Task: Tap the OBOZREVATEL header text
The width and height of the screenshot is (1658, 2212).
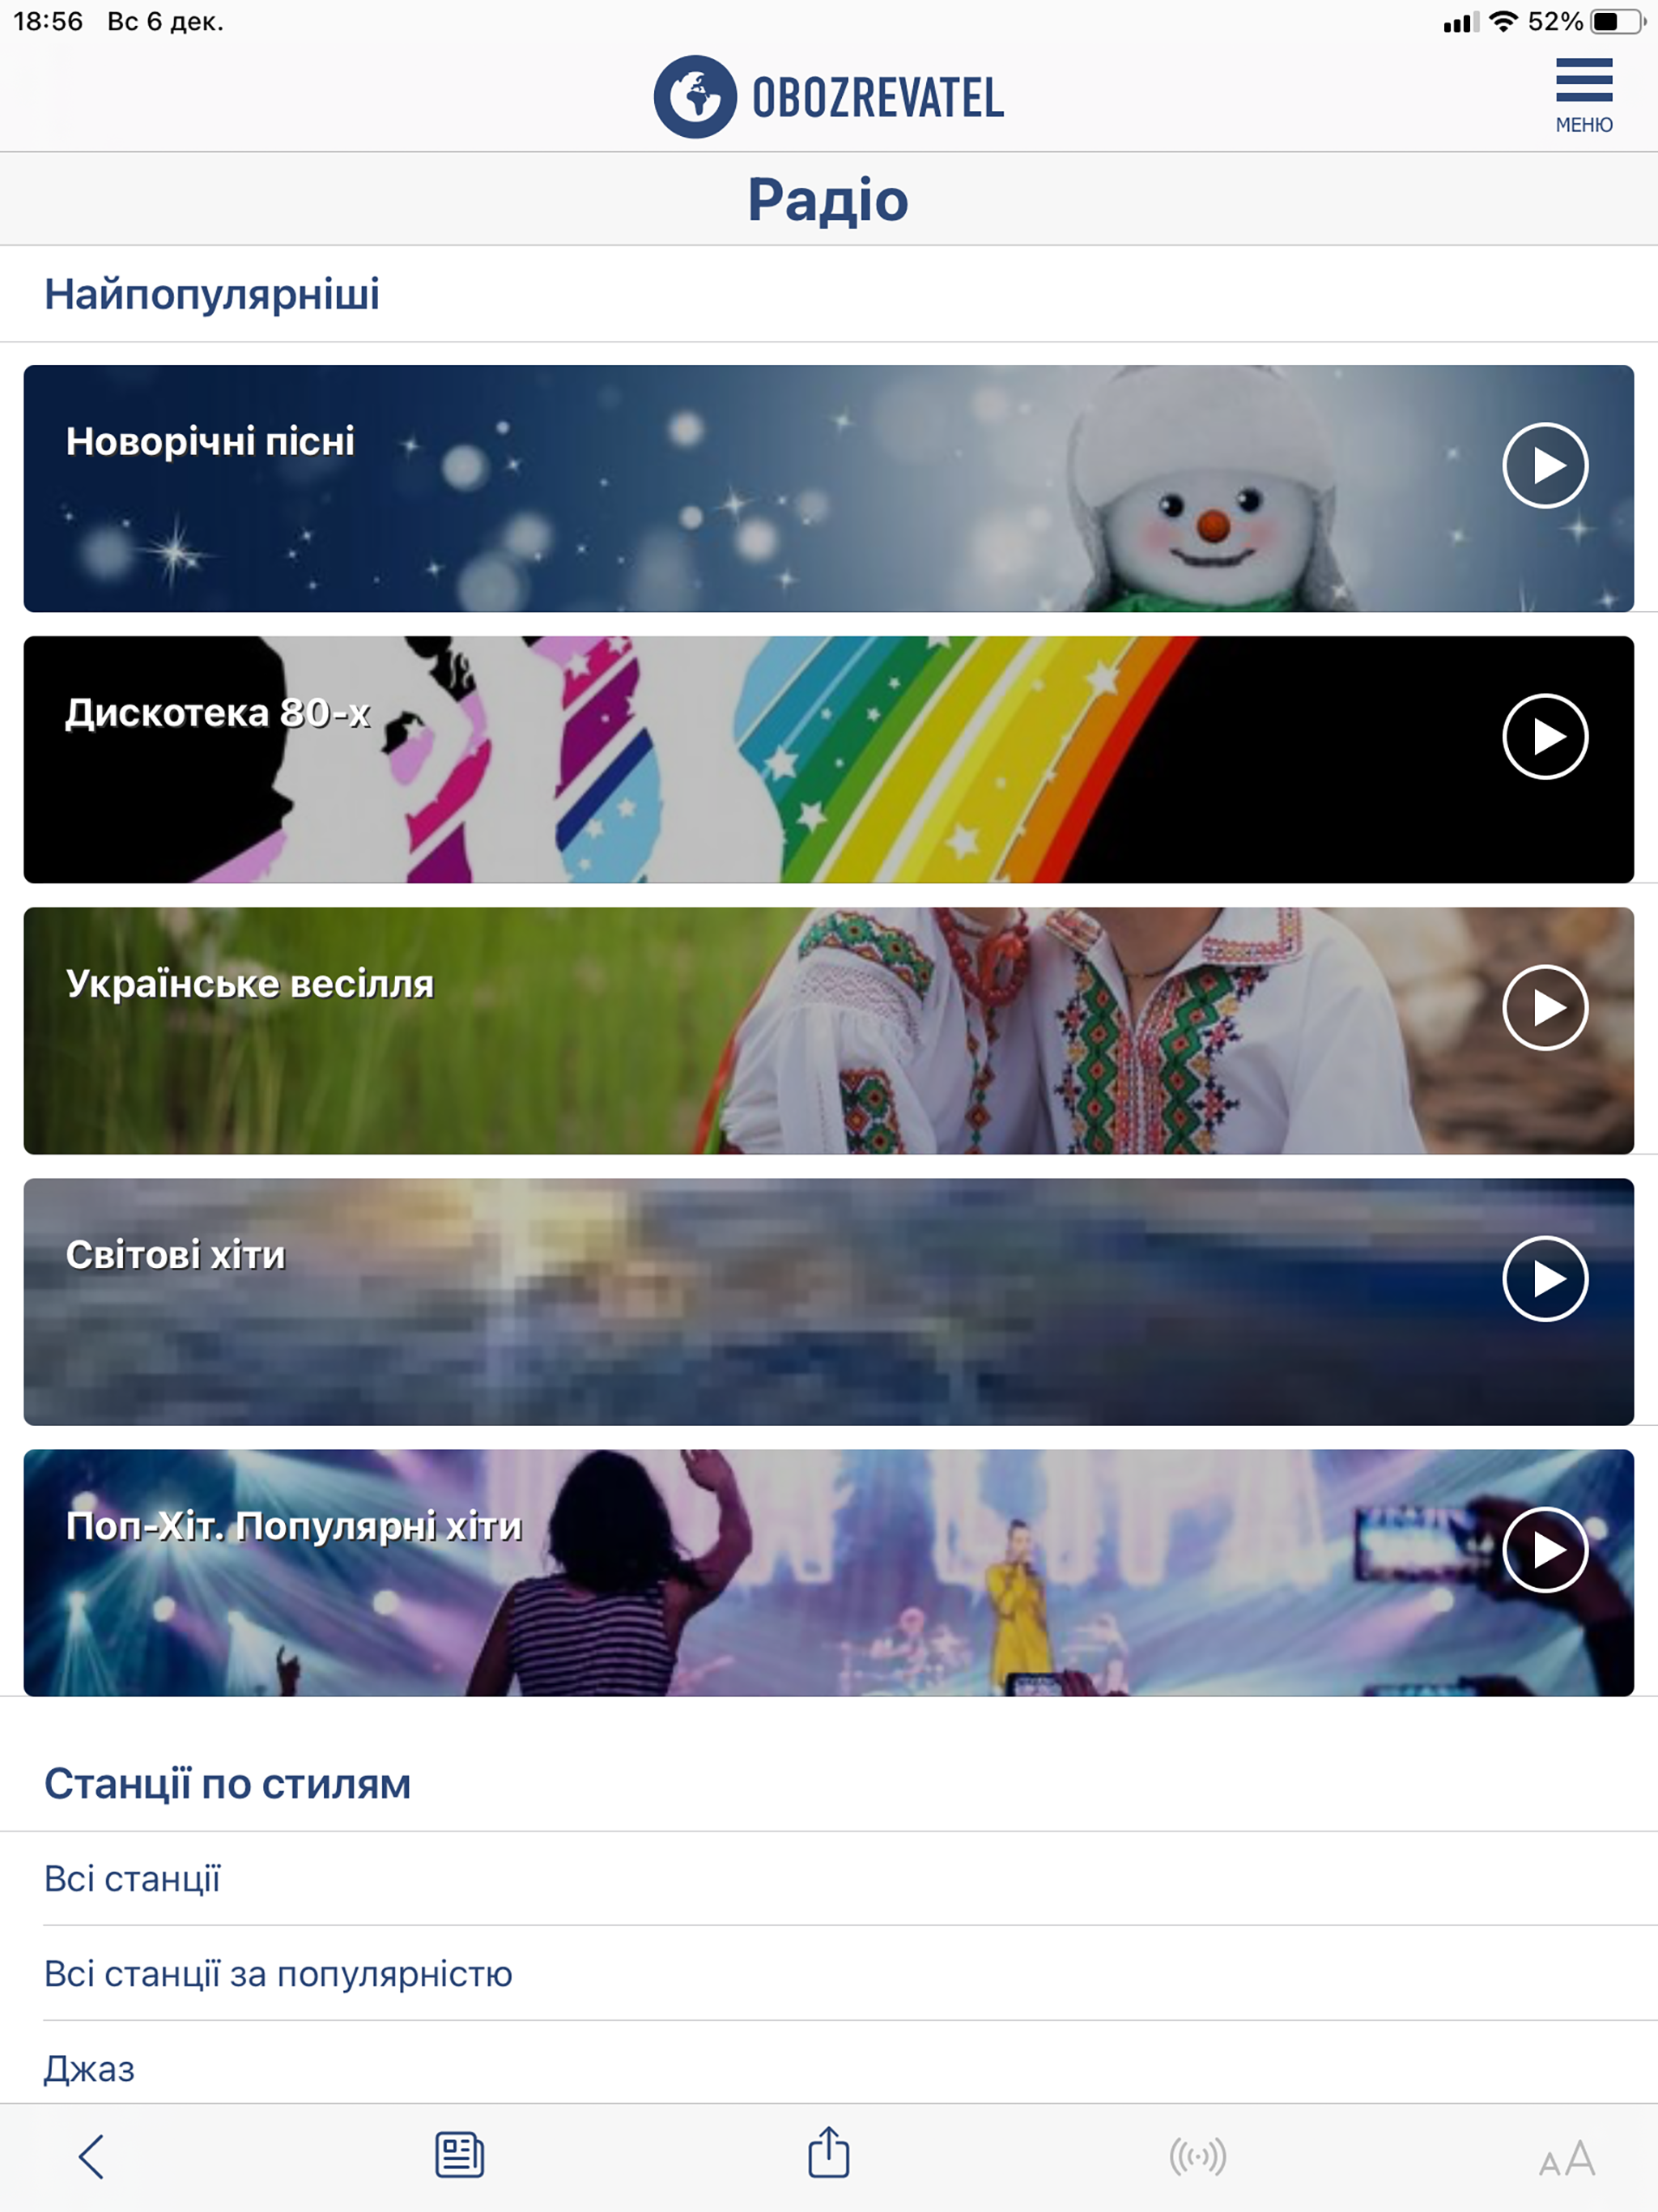Action: click(878, 98)
